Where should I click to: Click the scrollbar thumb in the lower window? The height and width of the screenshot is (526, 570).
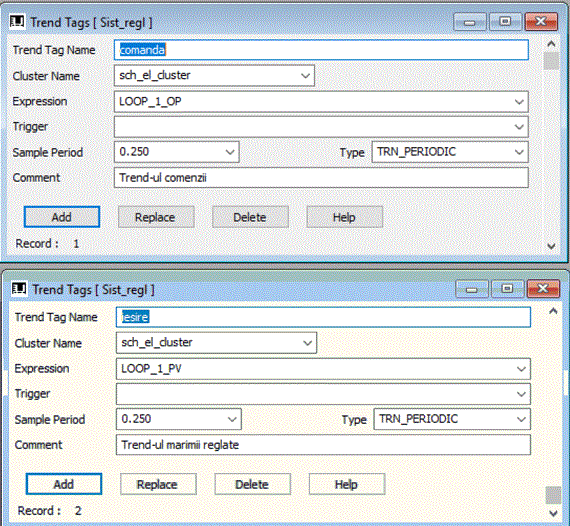tap(553, 495)
